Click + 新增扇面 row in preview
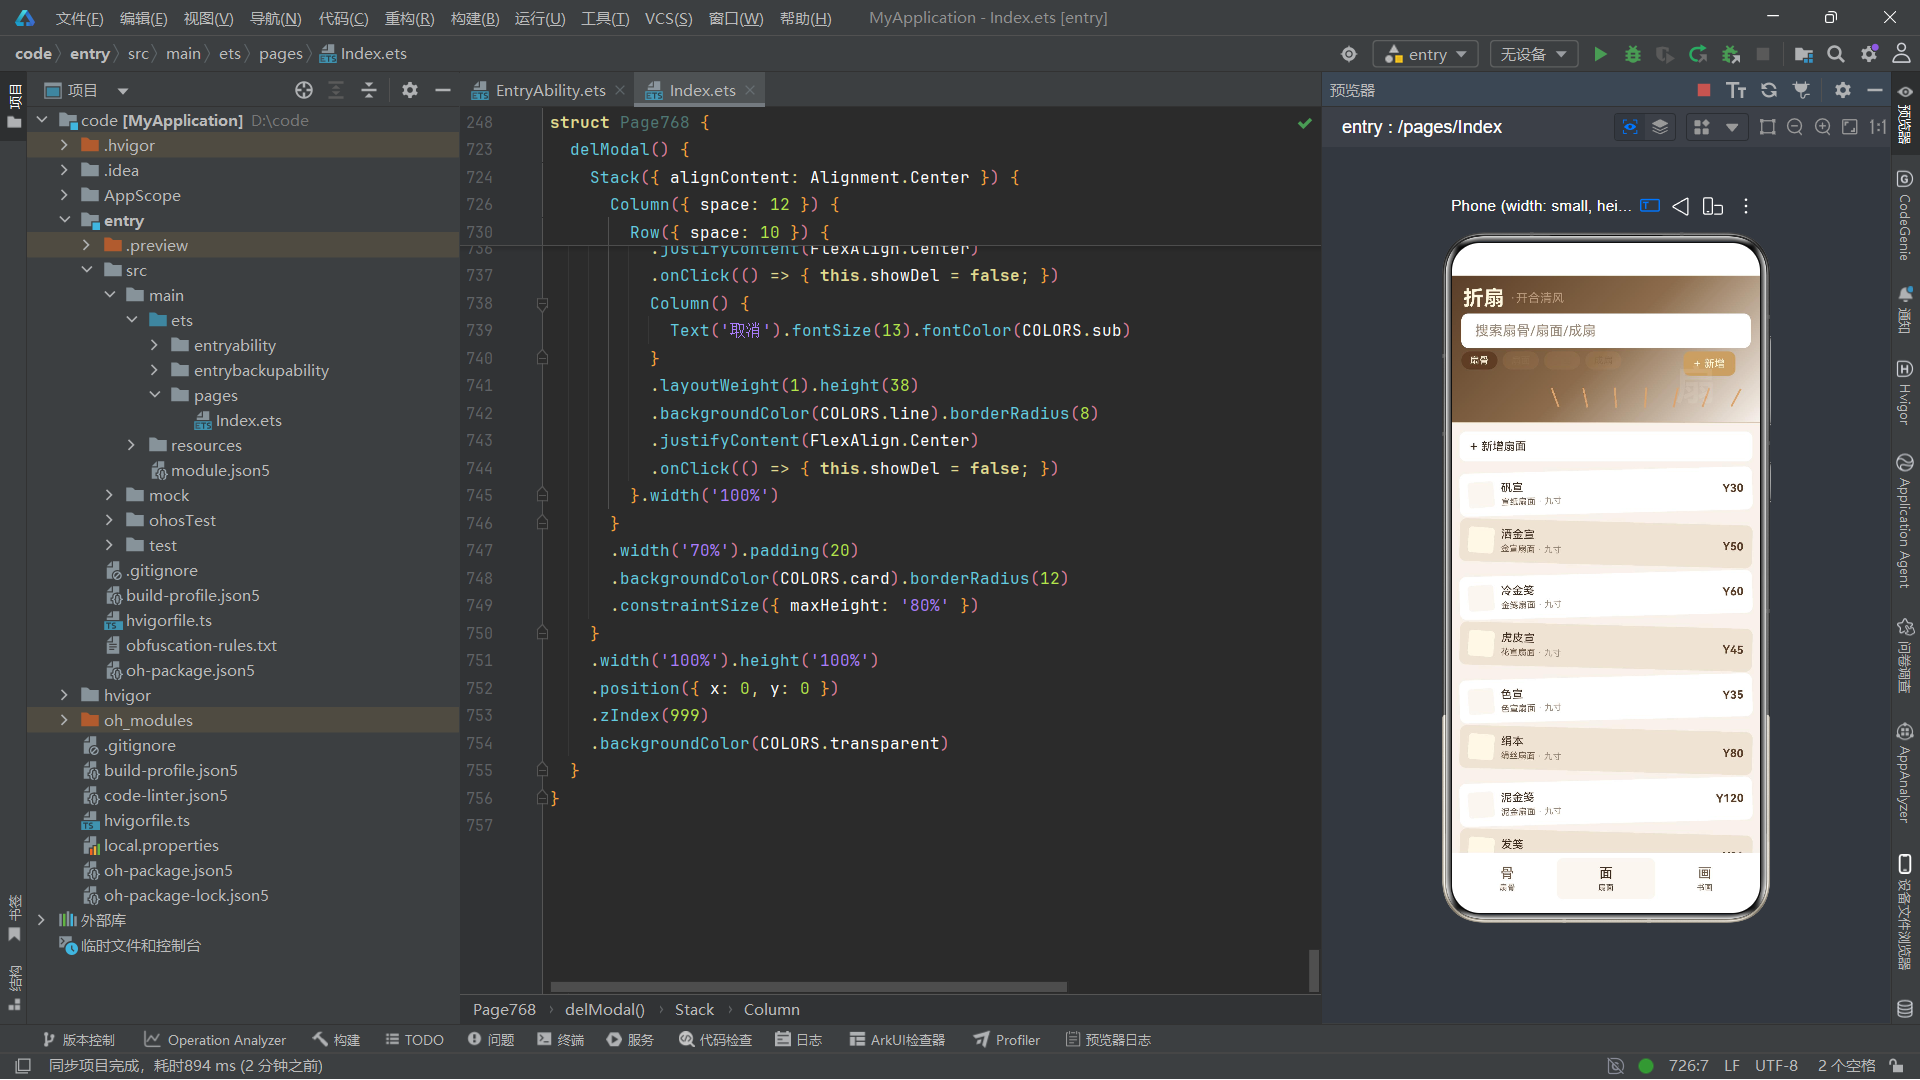 tap(1605, 446)
